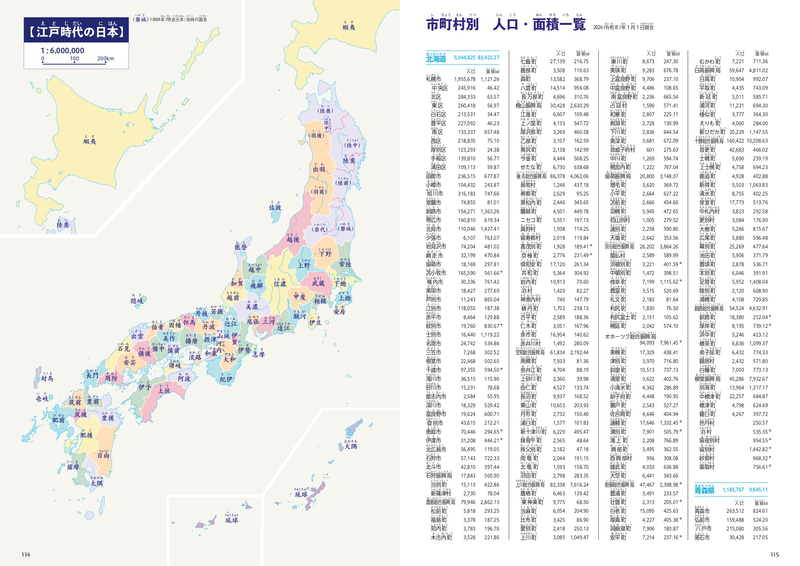
Task: Click the 越前 province label
Action: point(233,297)
